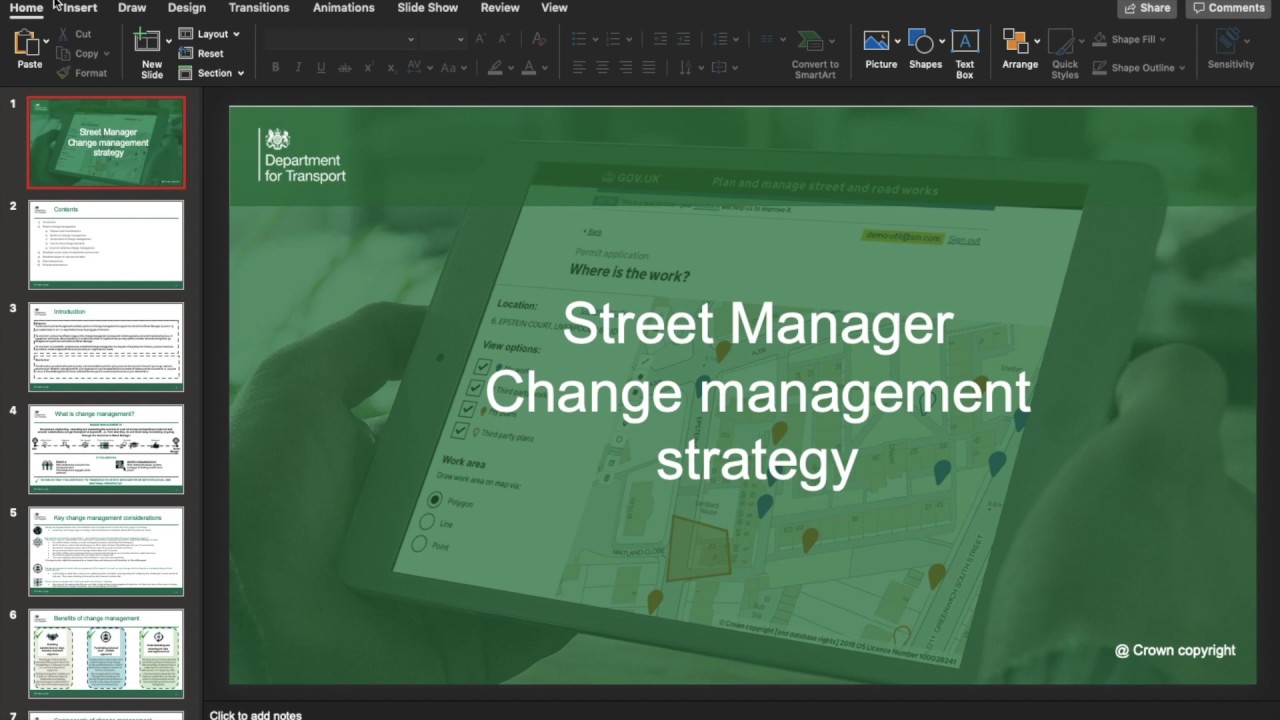Expand the Copy dropdown arrow
Image resolution: width=1280 pixels, height=720 pixels.
tap(106, 54)
